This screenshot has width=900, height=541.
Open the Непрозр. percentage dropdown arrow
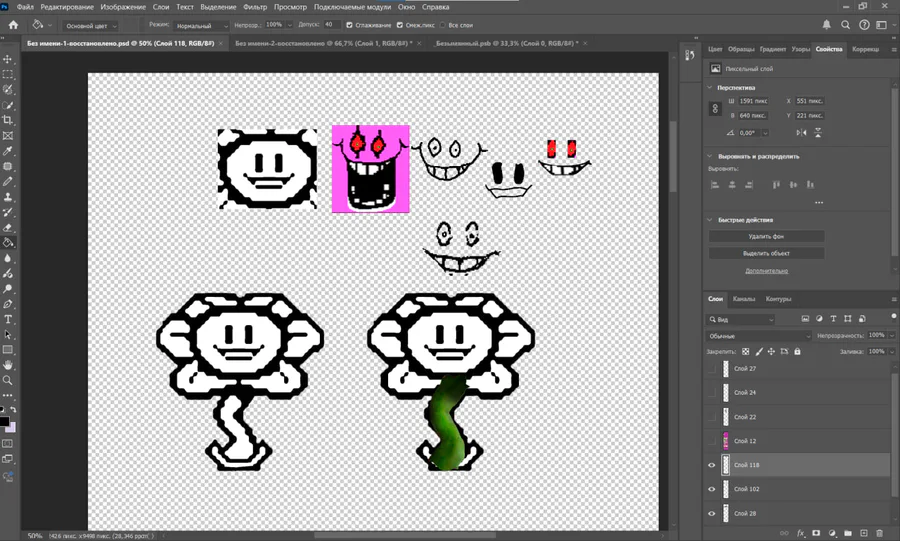pos(289,25)
